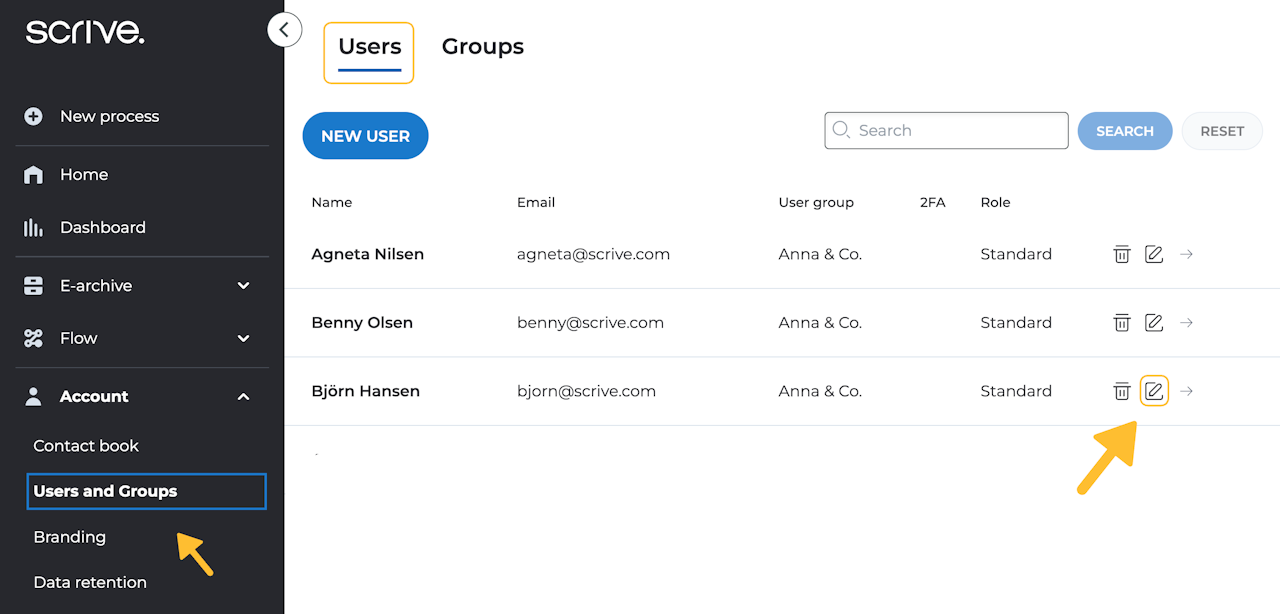
Task: Click the RESET button
Action: click(x=1222, y=131)
